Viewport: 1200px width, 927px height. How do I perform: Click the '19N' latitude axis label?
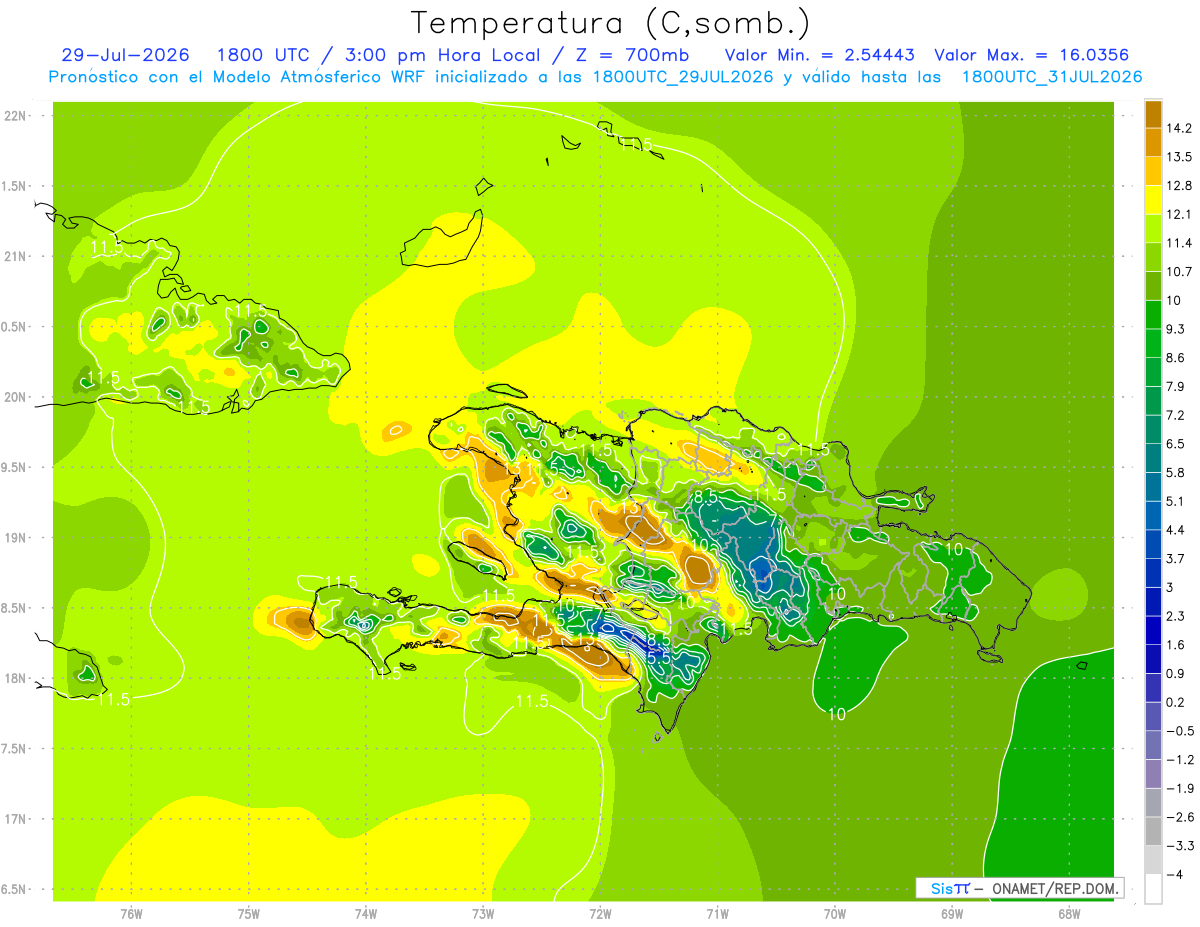coord(15,537)
